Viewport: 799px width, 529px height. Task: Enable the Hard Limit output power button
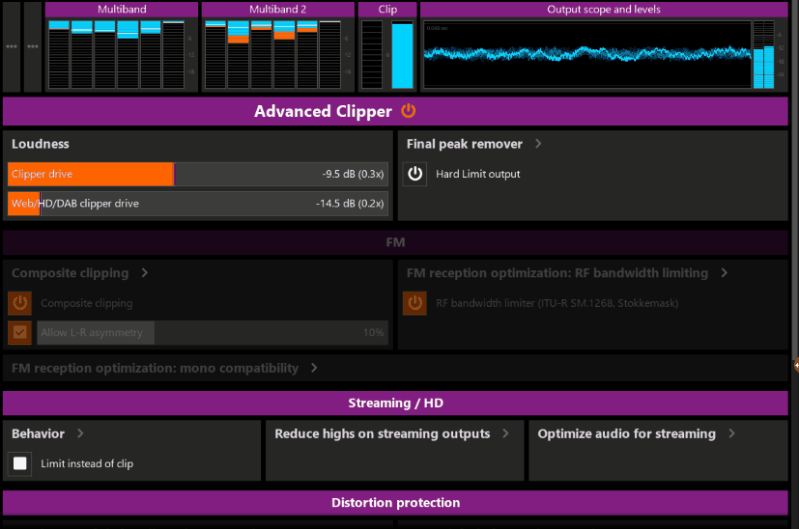tap(415, 174)
